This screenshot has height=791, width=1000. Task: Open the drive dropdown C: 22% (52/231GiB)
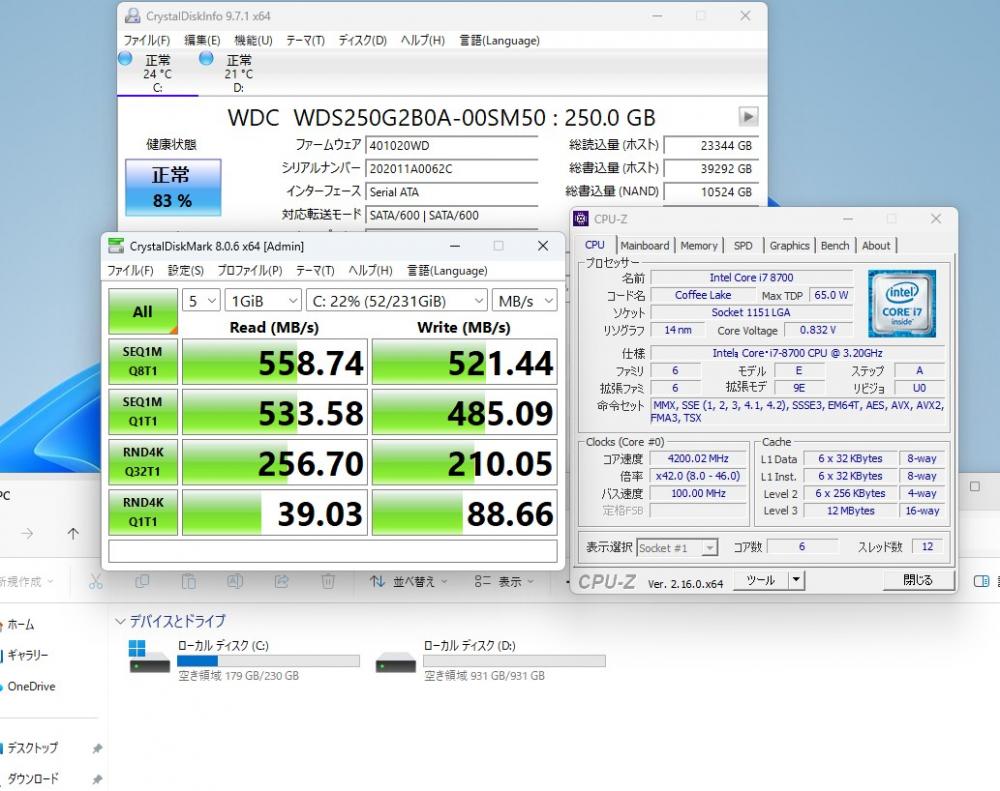click(x=397, y=300)
